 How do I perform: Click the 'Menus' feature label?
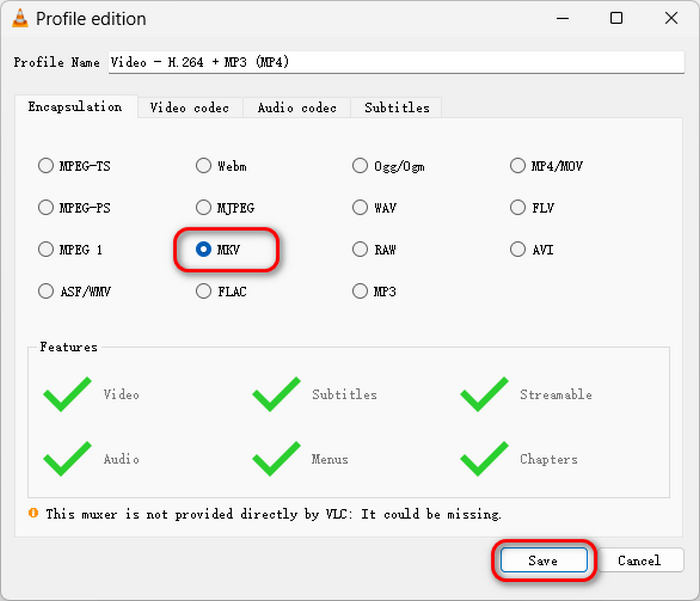330,459
